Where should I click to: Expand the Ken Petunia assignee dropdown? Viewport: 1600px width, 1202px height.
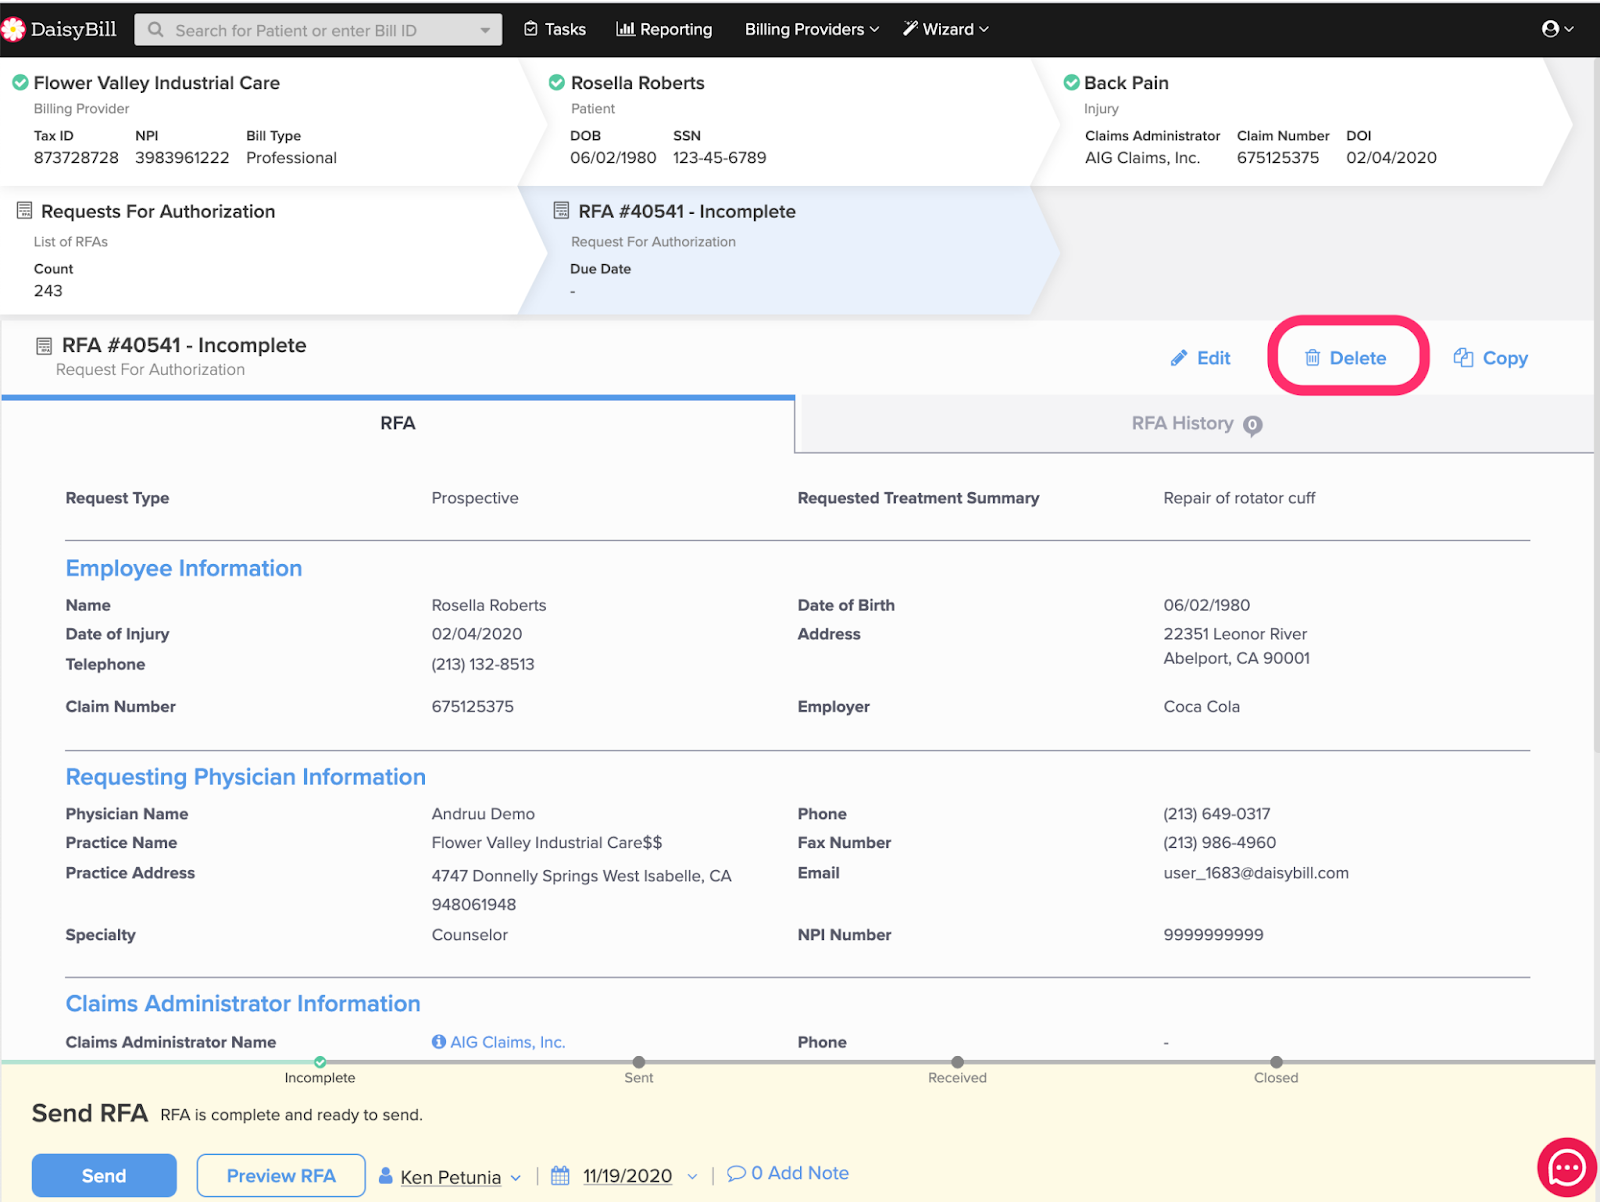[x=515, y=1178]
